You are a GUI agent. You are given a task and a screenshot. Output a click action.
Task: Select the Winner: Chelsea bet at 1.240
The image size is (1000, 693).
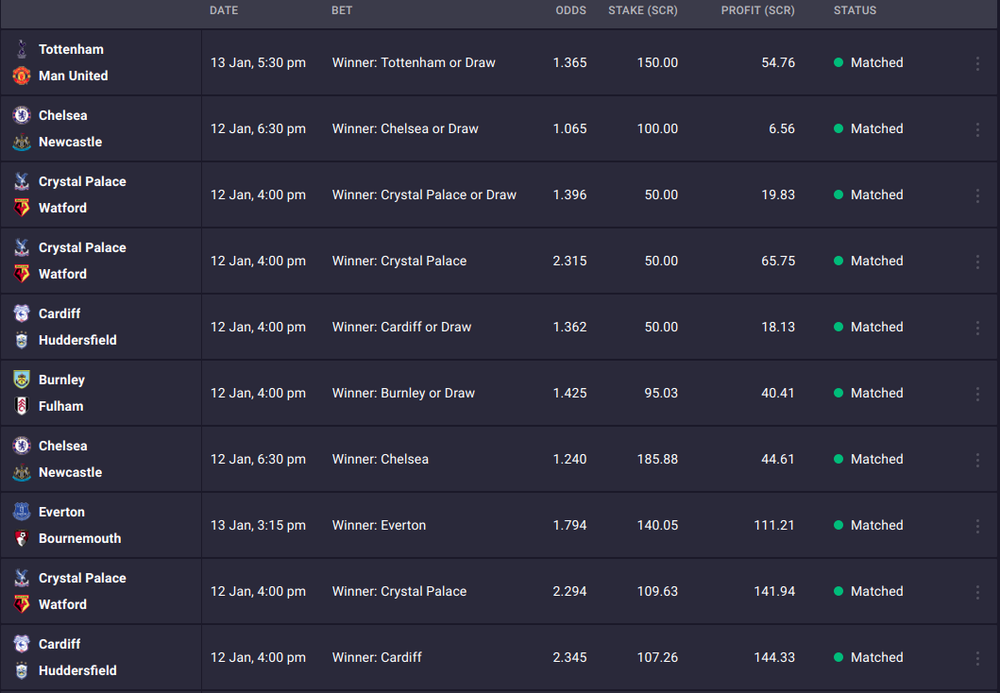pos(500,459)
